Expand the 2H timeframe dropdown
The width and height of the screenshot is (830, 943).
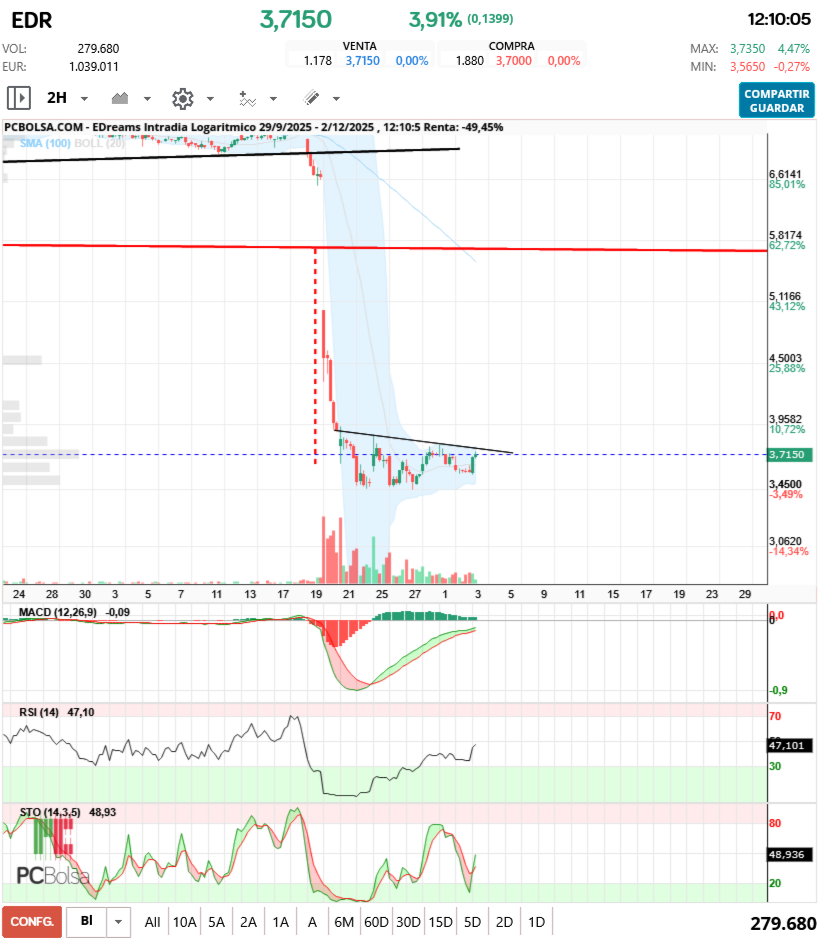coord(85,99)
